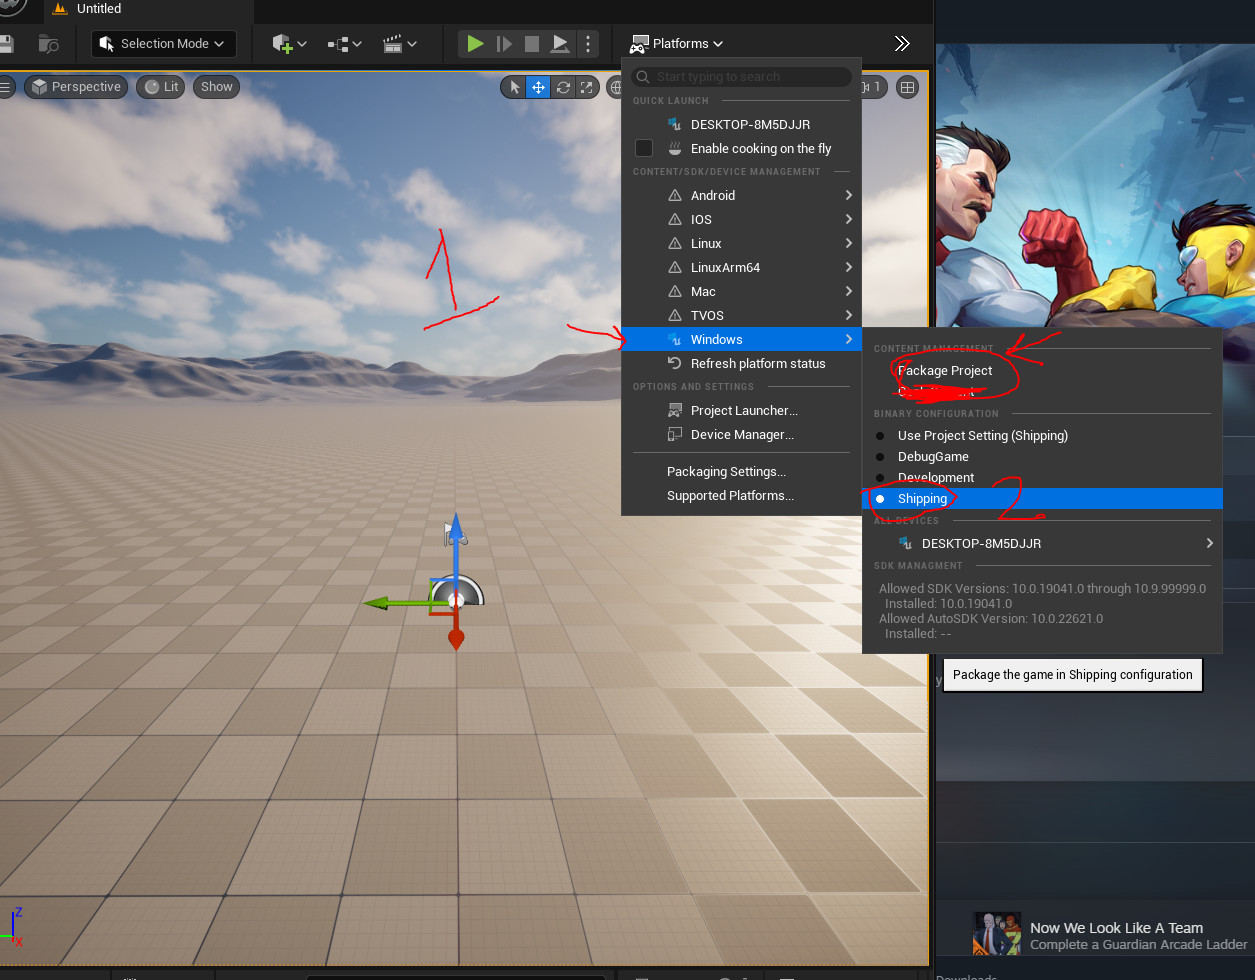The width and height of the screenshot is (1255, 980).
Task: Expand DESKTOP-8M5DJJR under All Devices
Action: pos(1042,543)
